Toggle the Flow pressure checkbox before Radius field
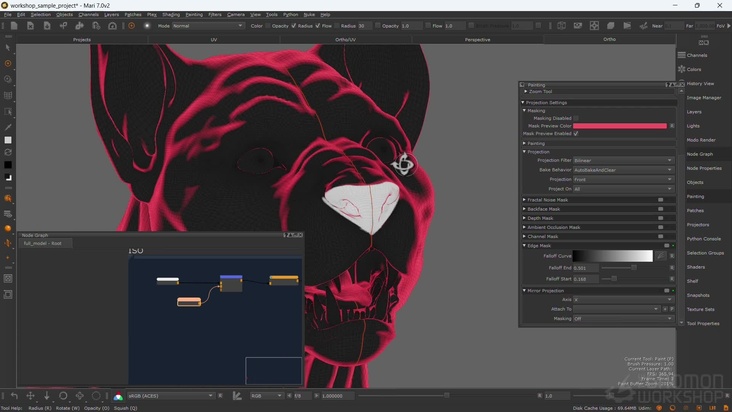The image size is (732, 412). (x=337, y=26)
